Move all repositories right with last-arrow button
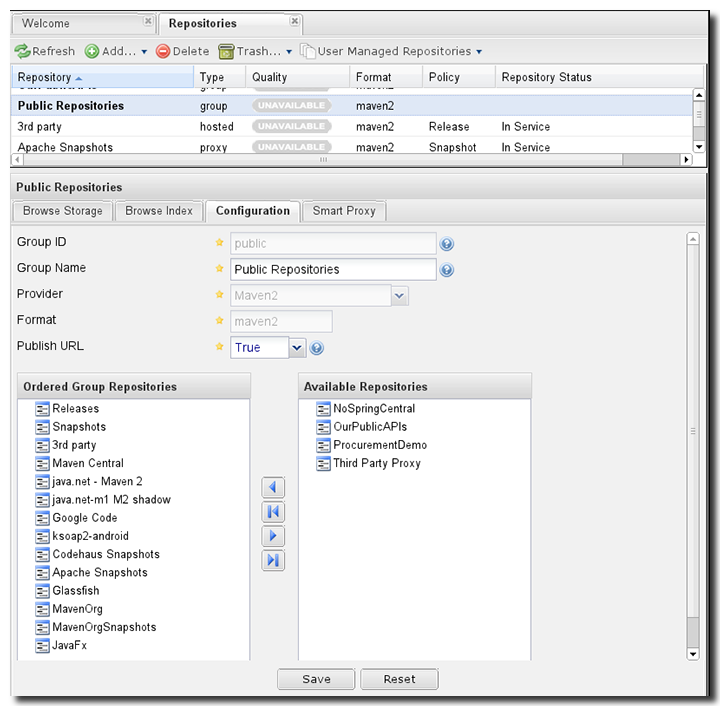 pyautogui.click(x=273, y=561)
